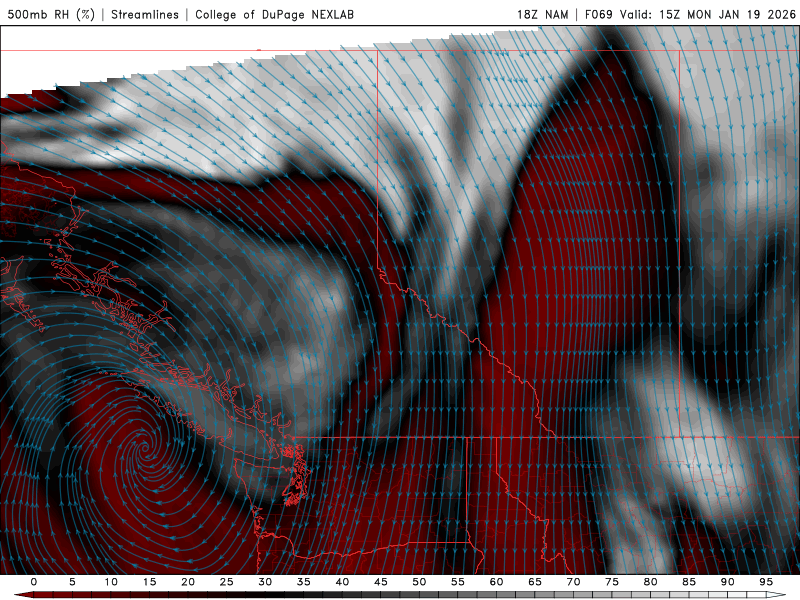Click the colorbar label "0"
The image size is (800, 600).
(x=34, y=582)
